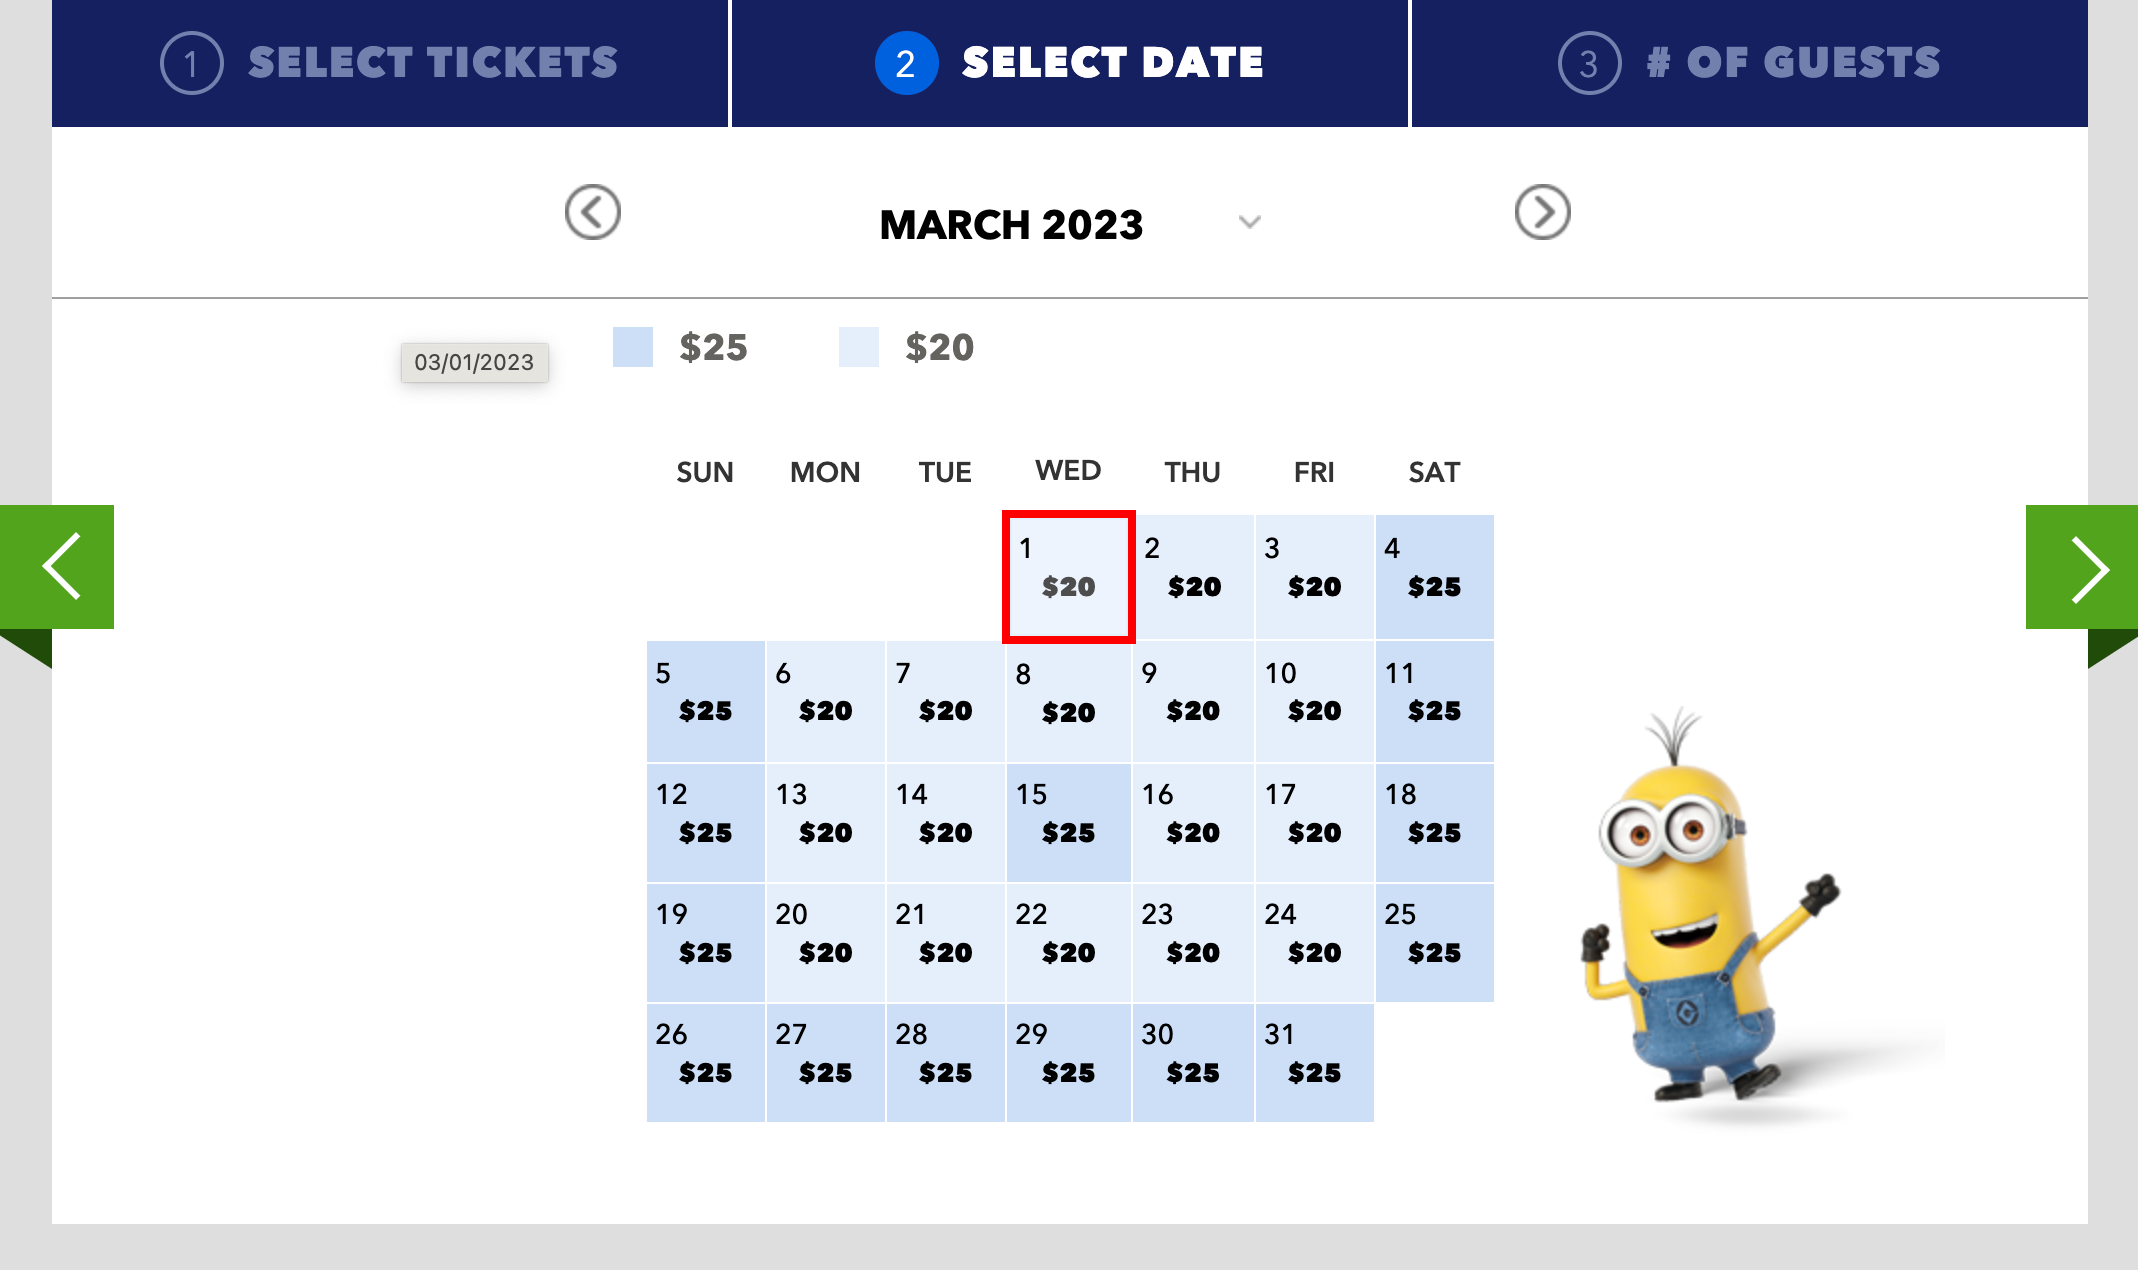
Task: Select March 1 priced at $20
Action: [x=1068, y=577]
